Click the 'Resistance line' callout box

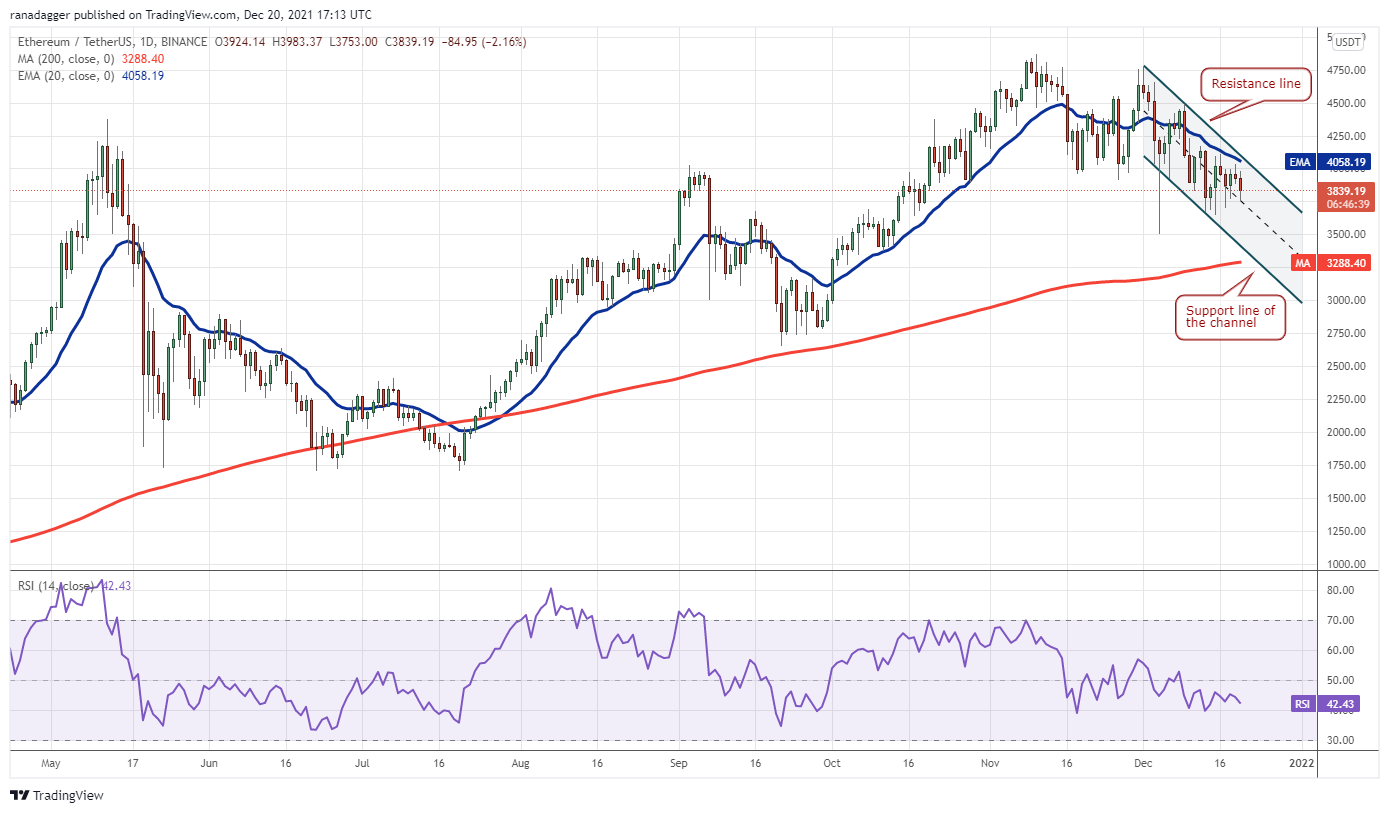pos(1256,84)
